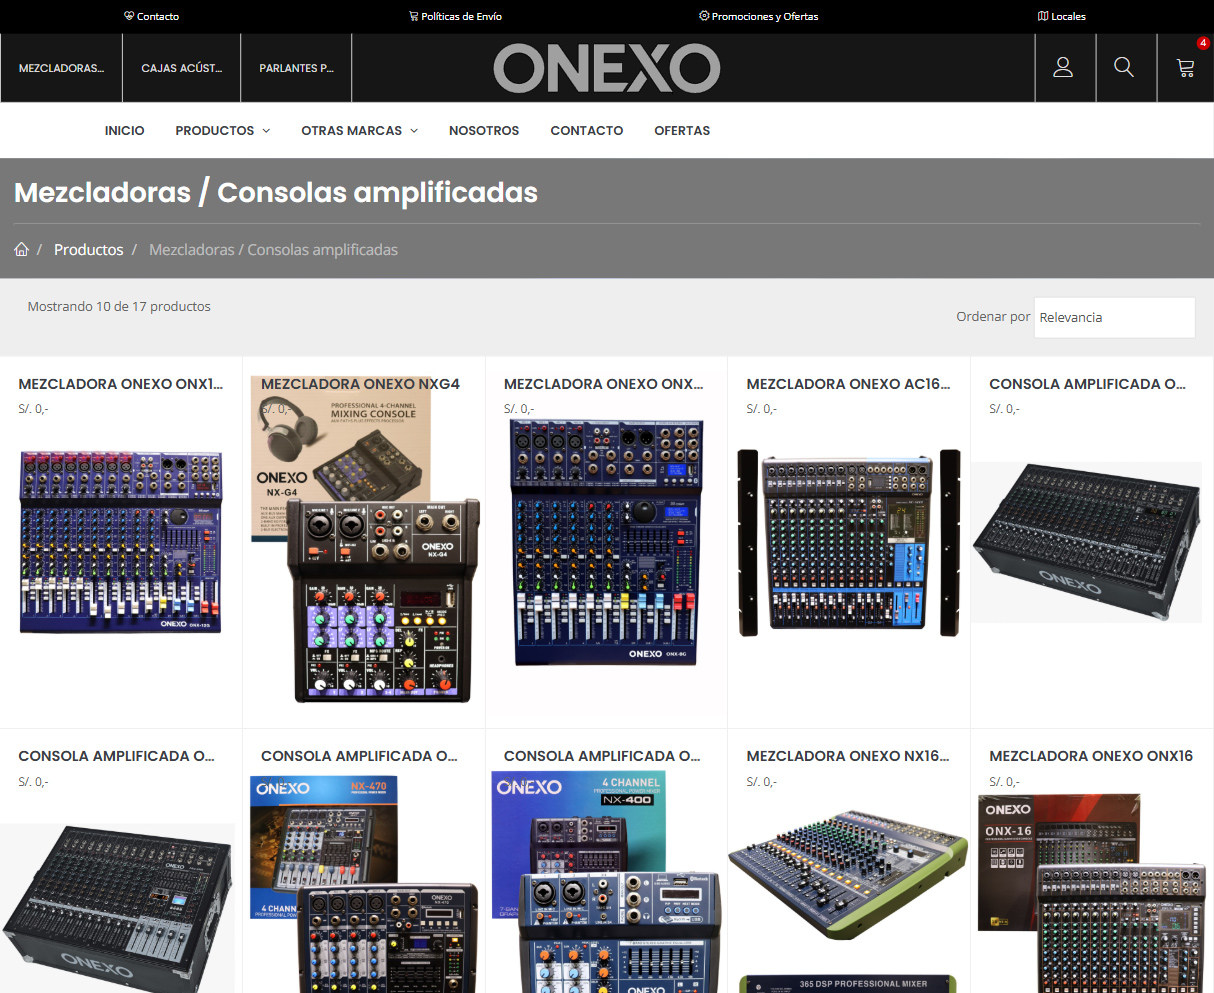Open CONTACTO in the main menu
The height and width of the screenshot is (993, 1214).
click(x=587, y=130)
